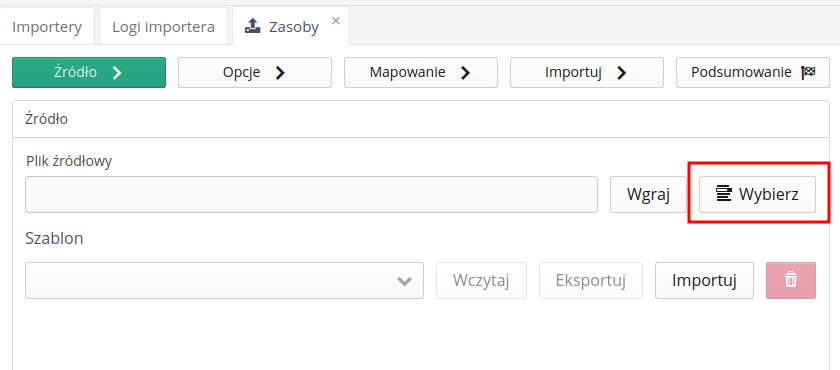
Task: Click the arrow icon on the green Źródło step
Action: tap(117, 73)
